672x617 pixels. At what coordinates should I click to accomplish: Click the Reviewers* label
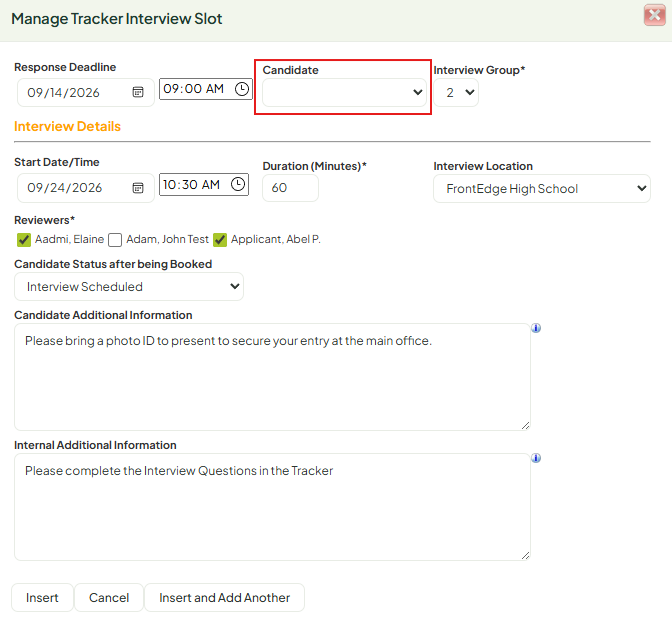tap(45, 220)
